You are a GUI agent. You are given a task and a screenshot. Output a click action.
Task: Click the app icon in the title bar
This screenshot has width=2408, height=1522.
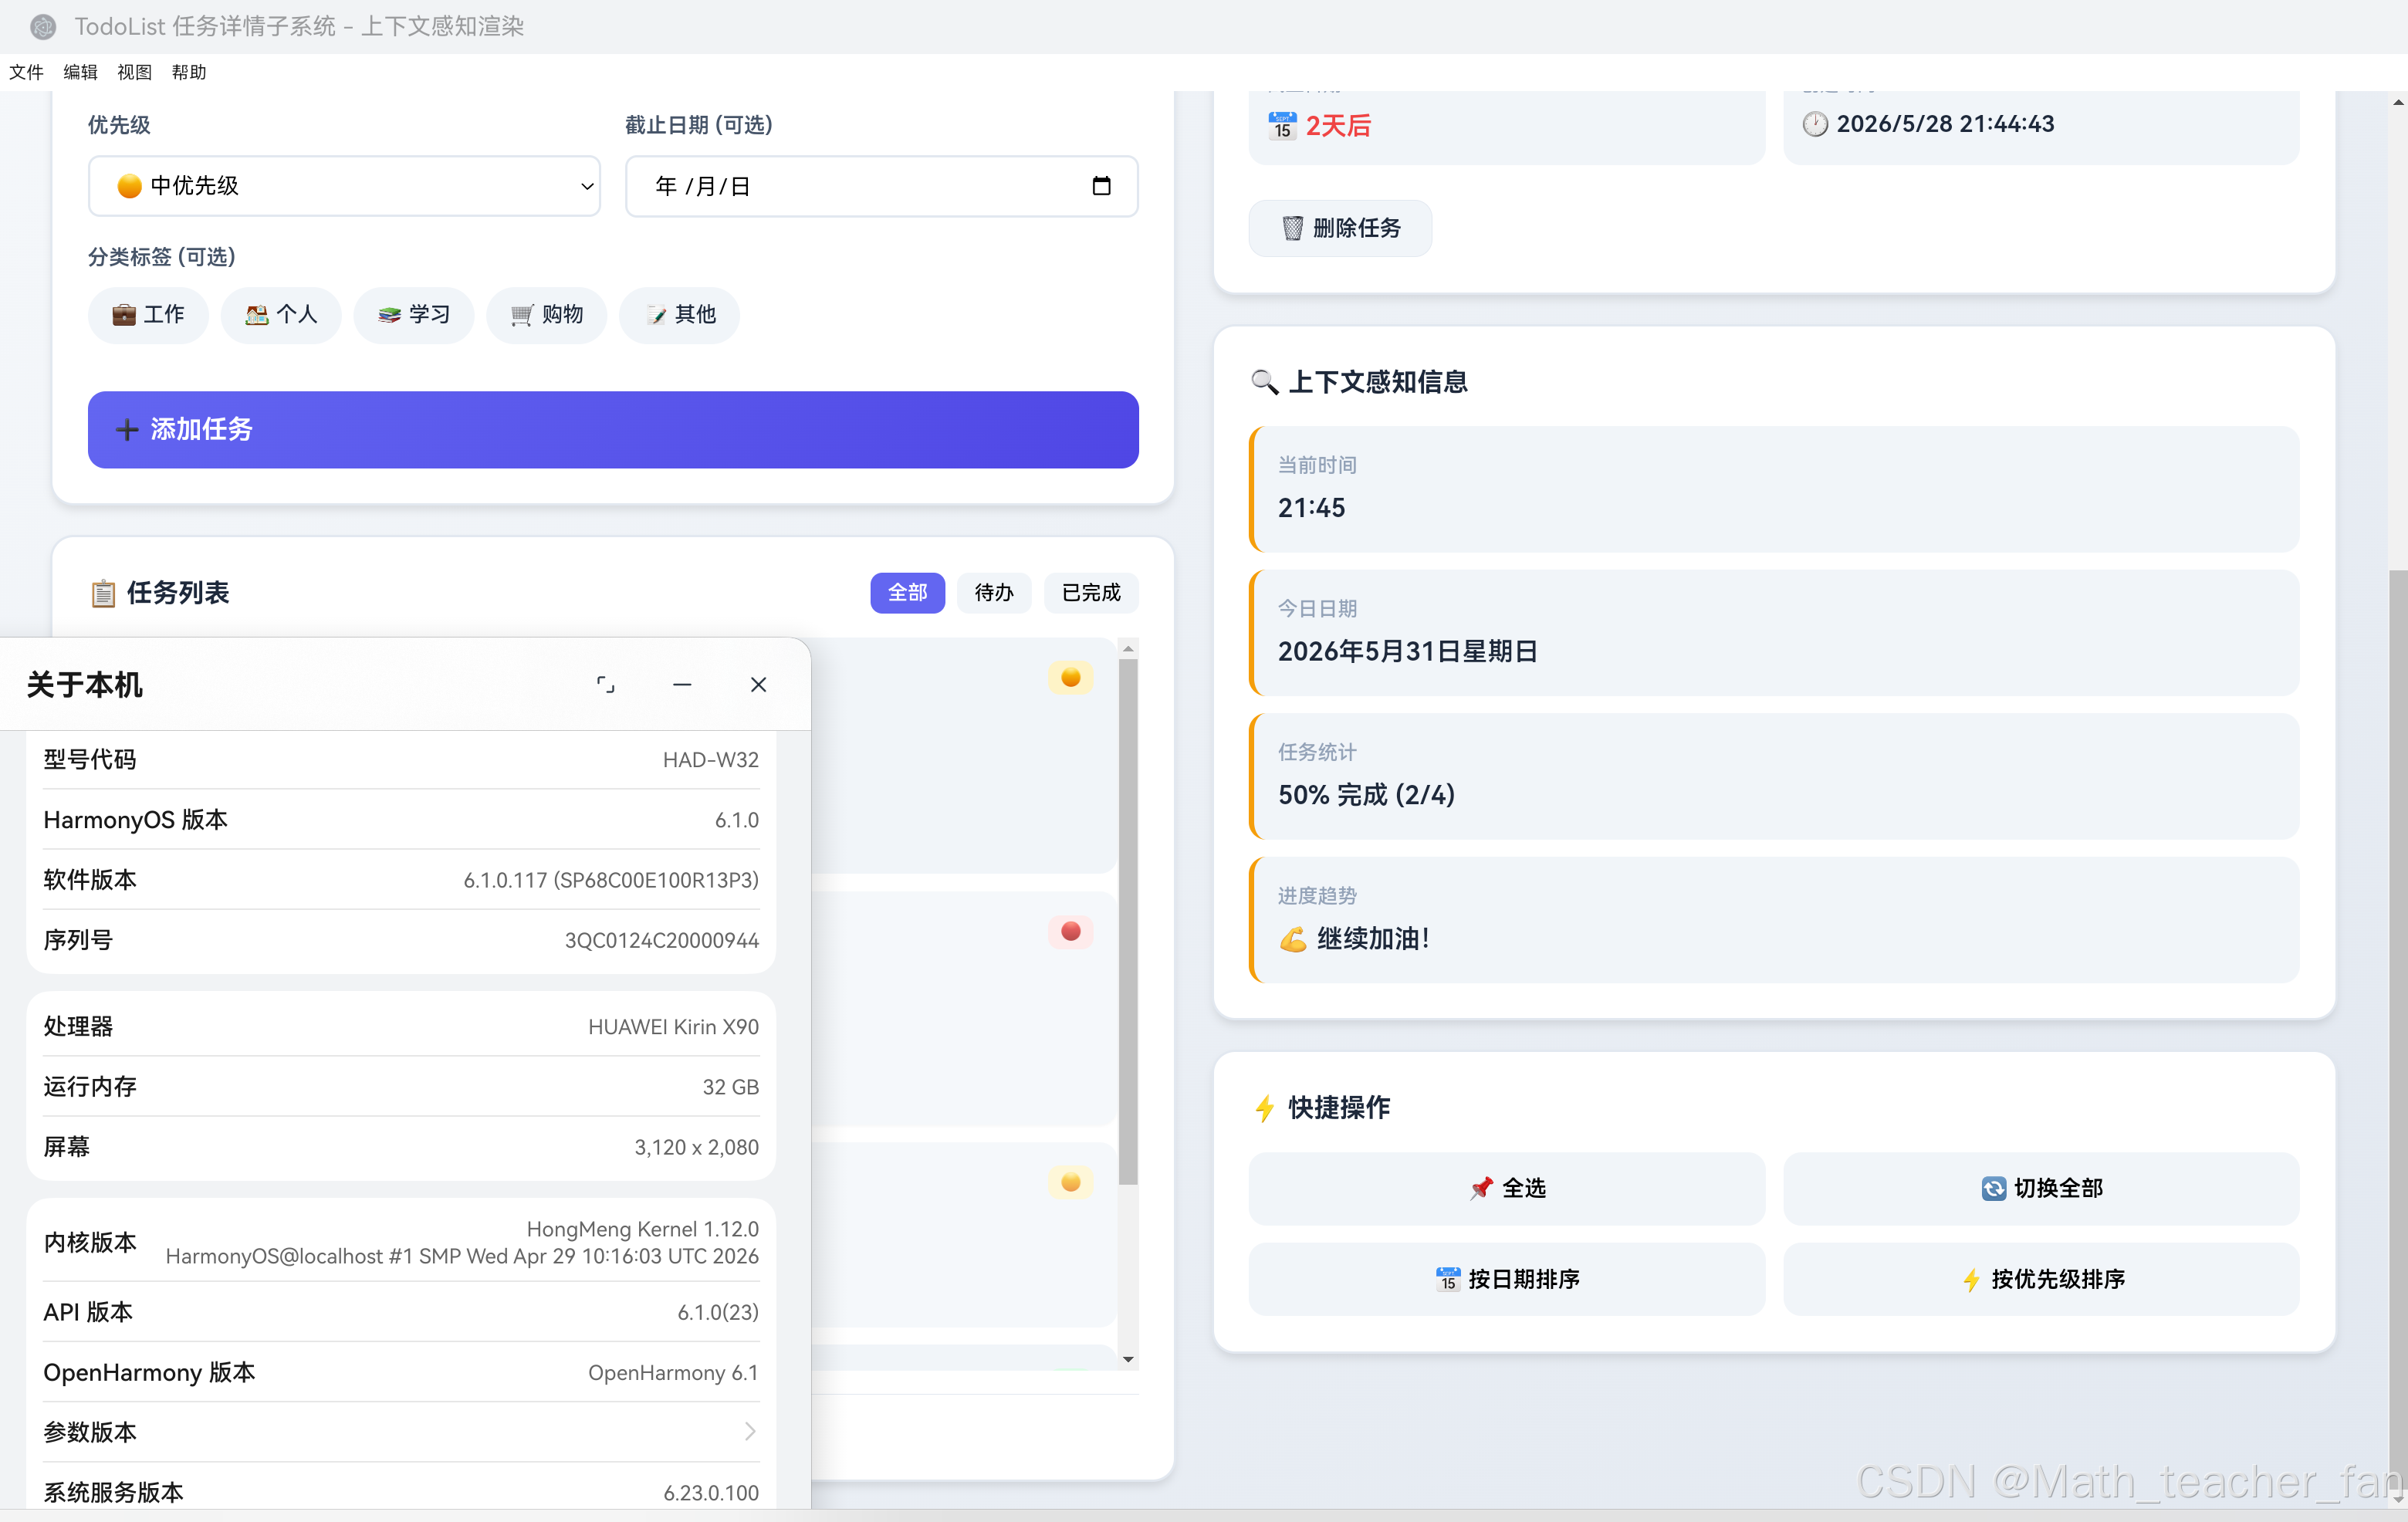click(x=43, y=27)
